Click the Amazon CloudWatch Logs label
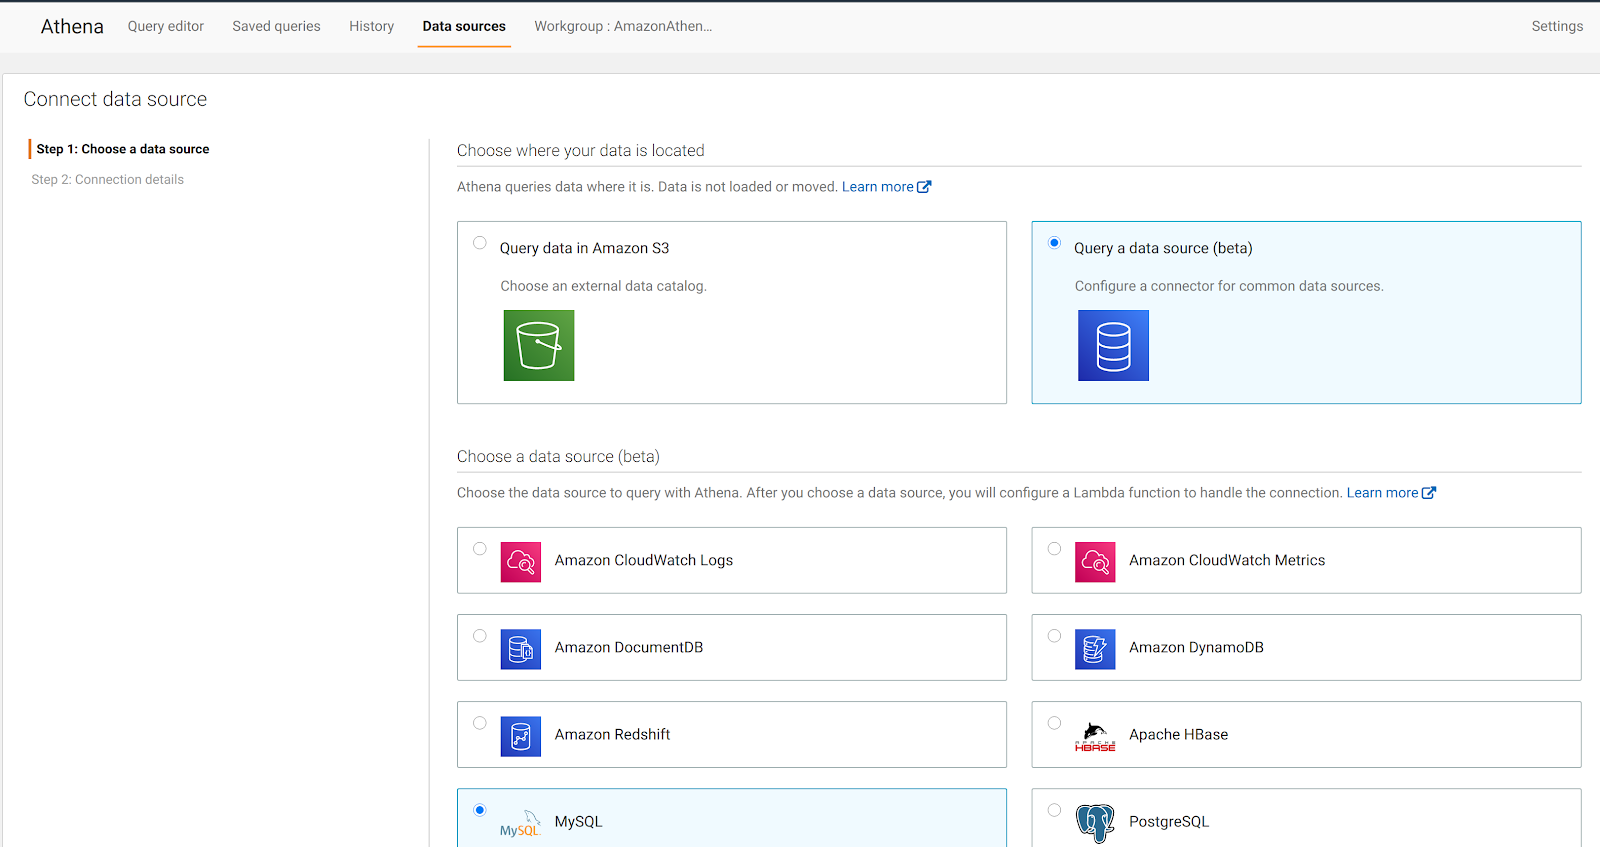This screenshot has width=1600, height=847. [644, 561]
